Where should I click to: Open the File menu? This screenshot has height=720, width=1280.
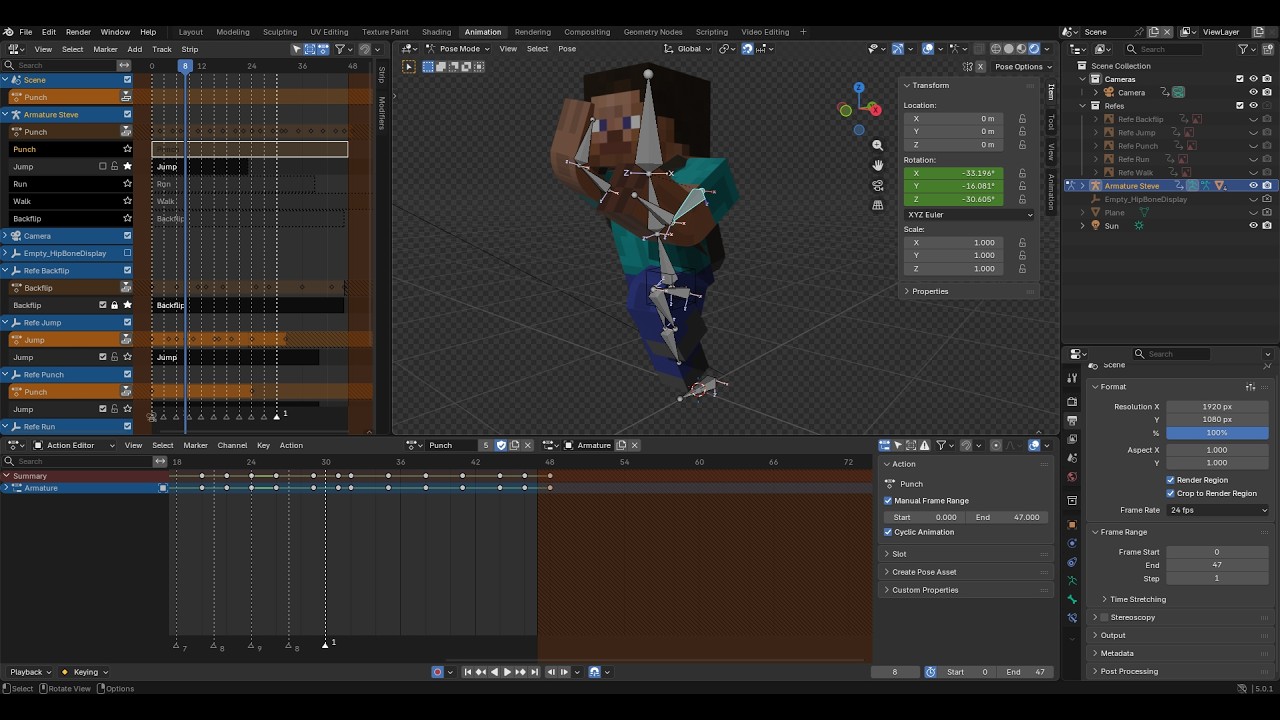[x=26, y=32]
